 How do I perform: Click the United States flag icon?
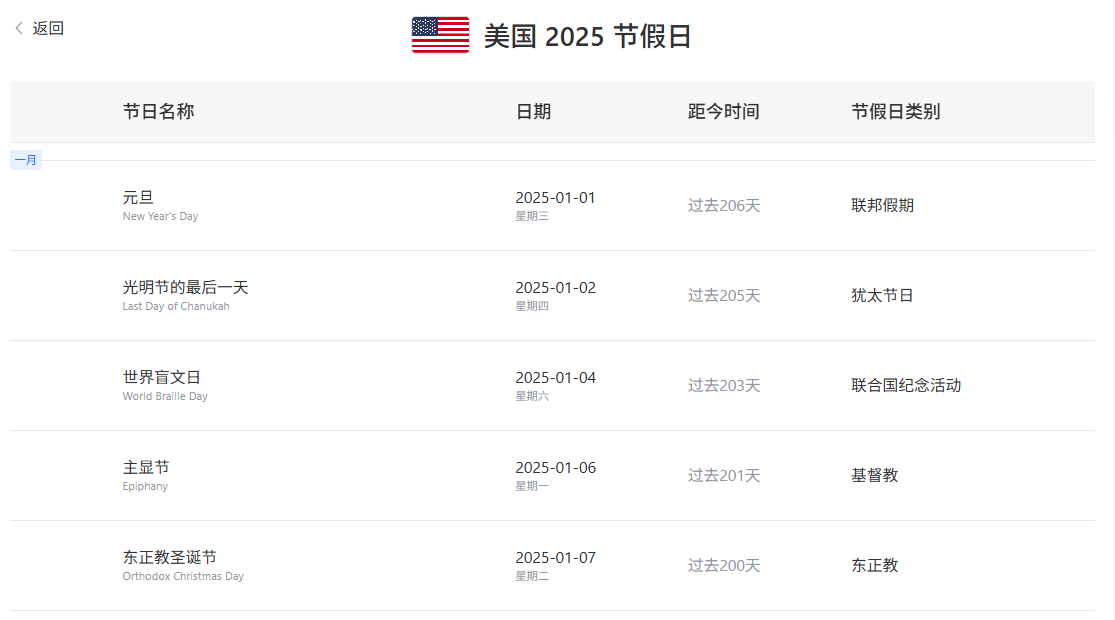point(440,35)
